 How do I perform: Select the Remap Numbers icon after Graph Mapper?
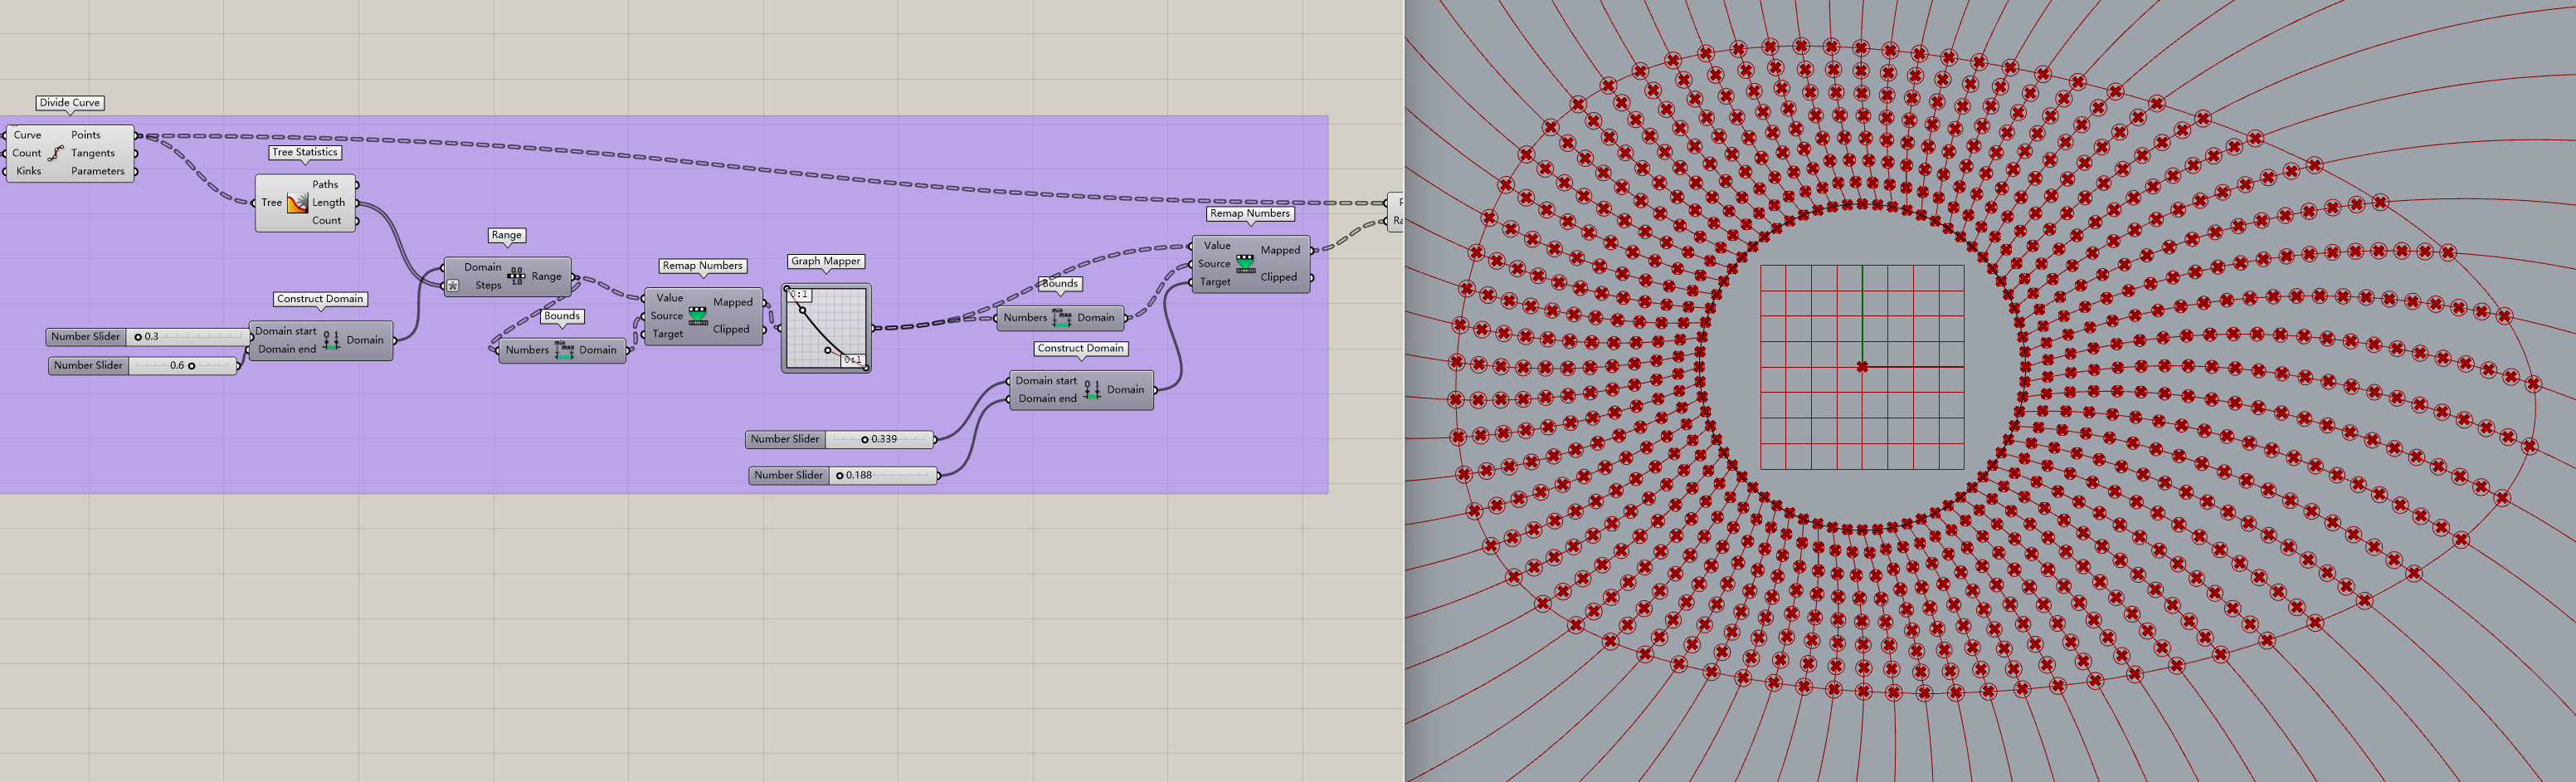1245,263
